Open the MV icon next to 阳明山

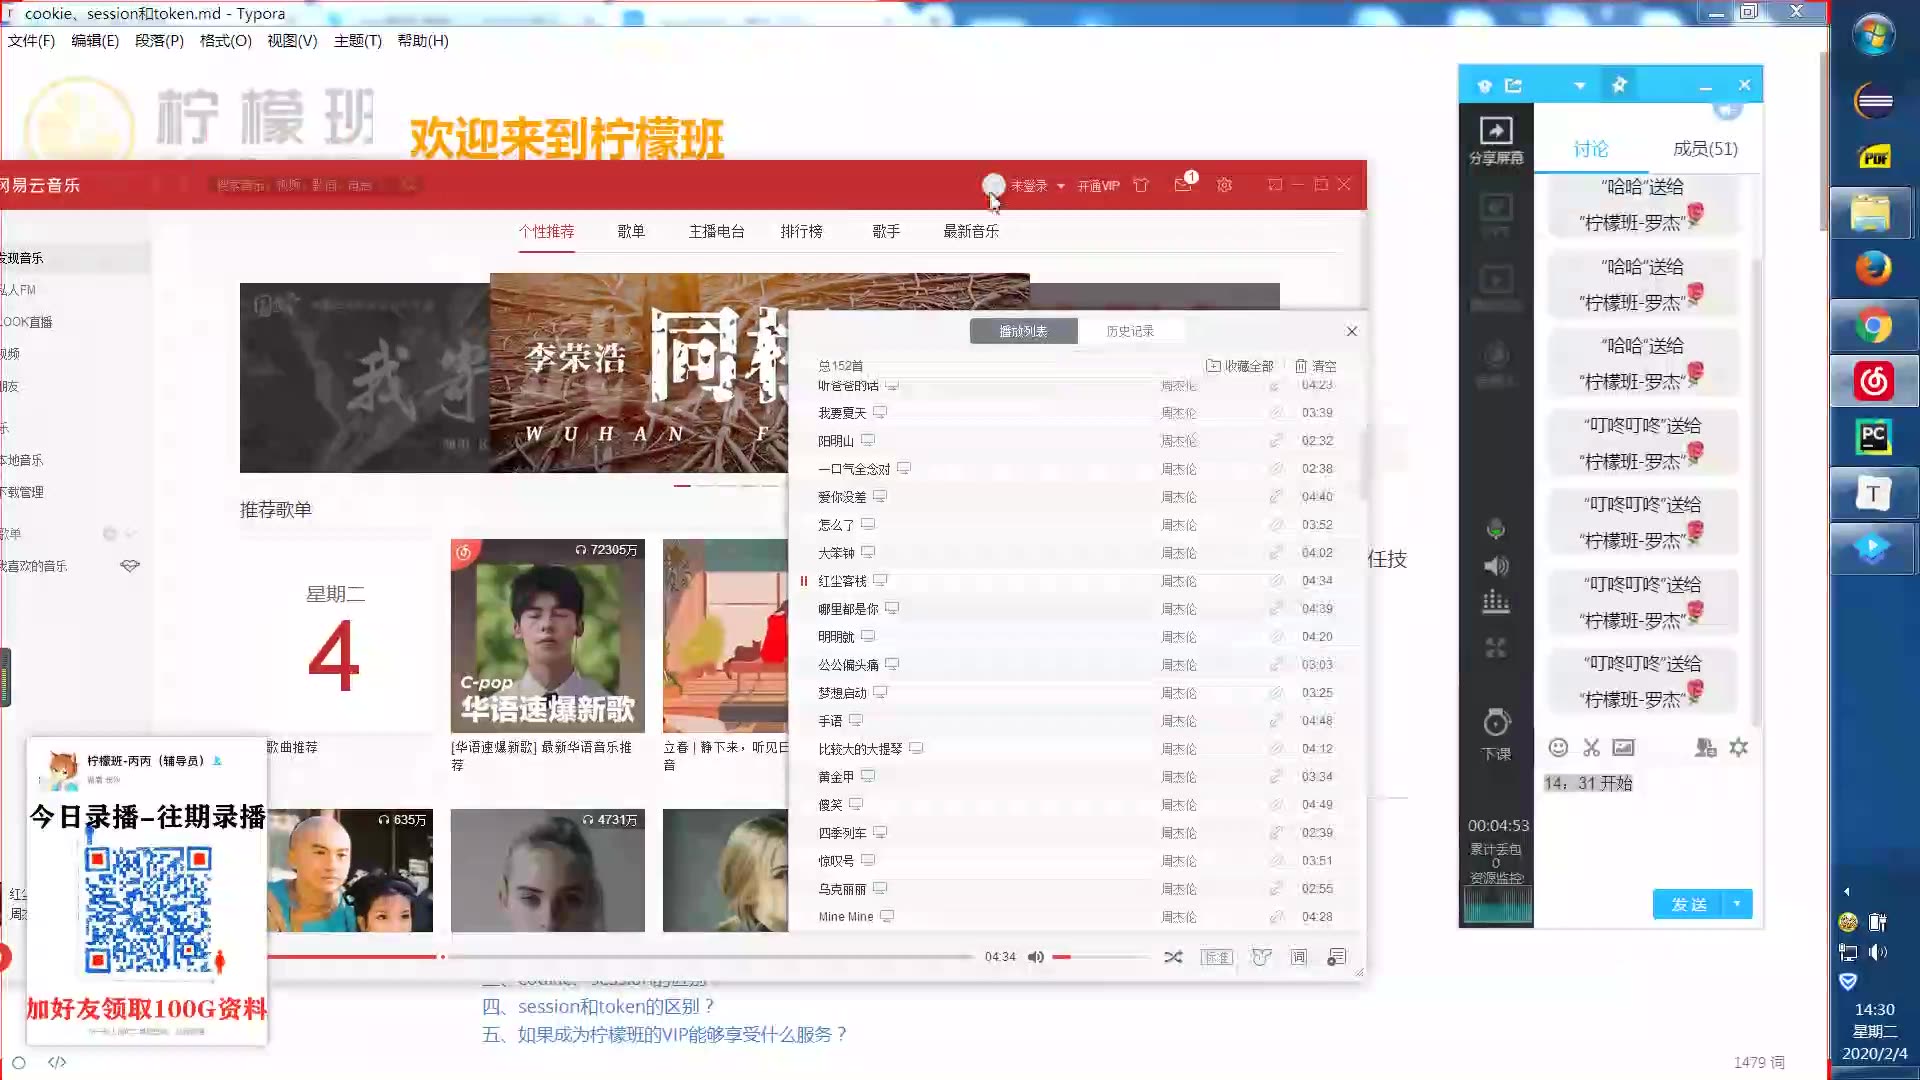point(868,440)
